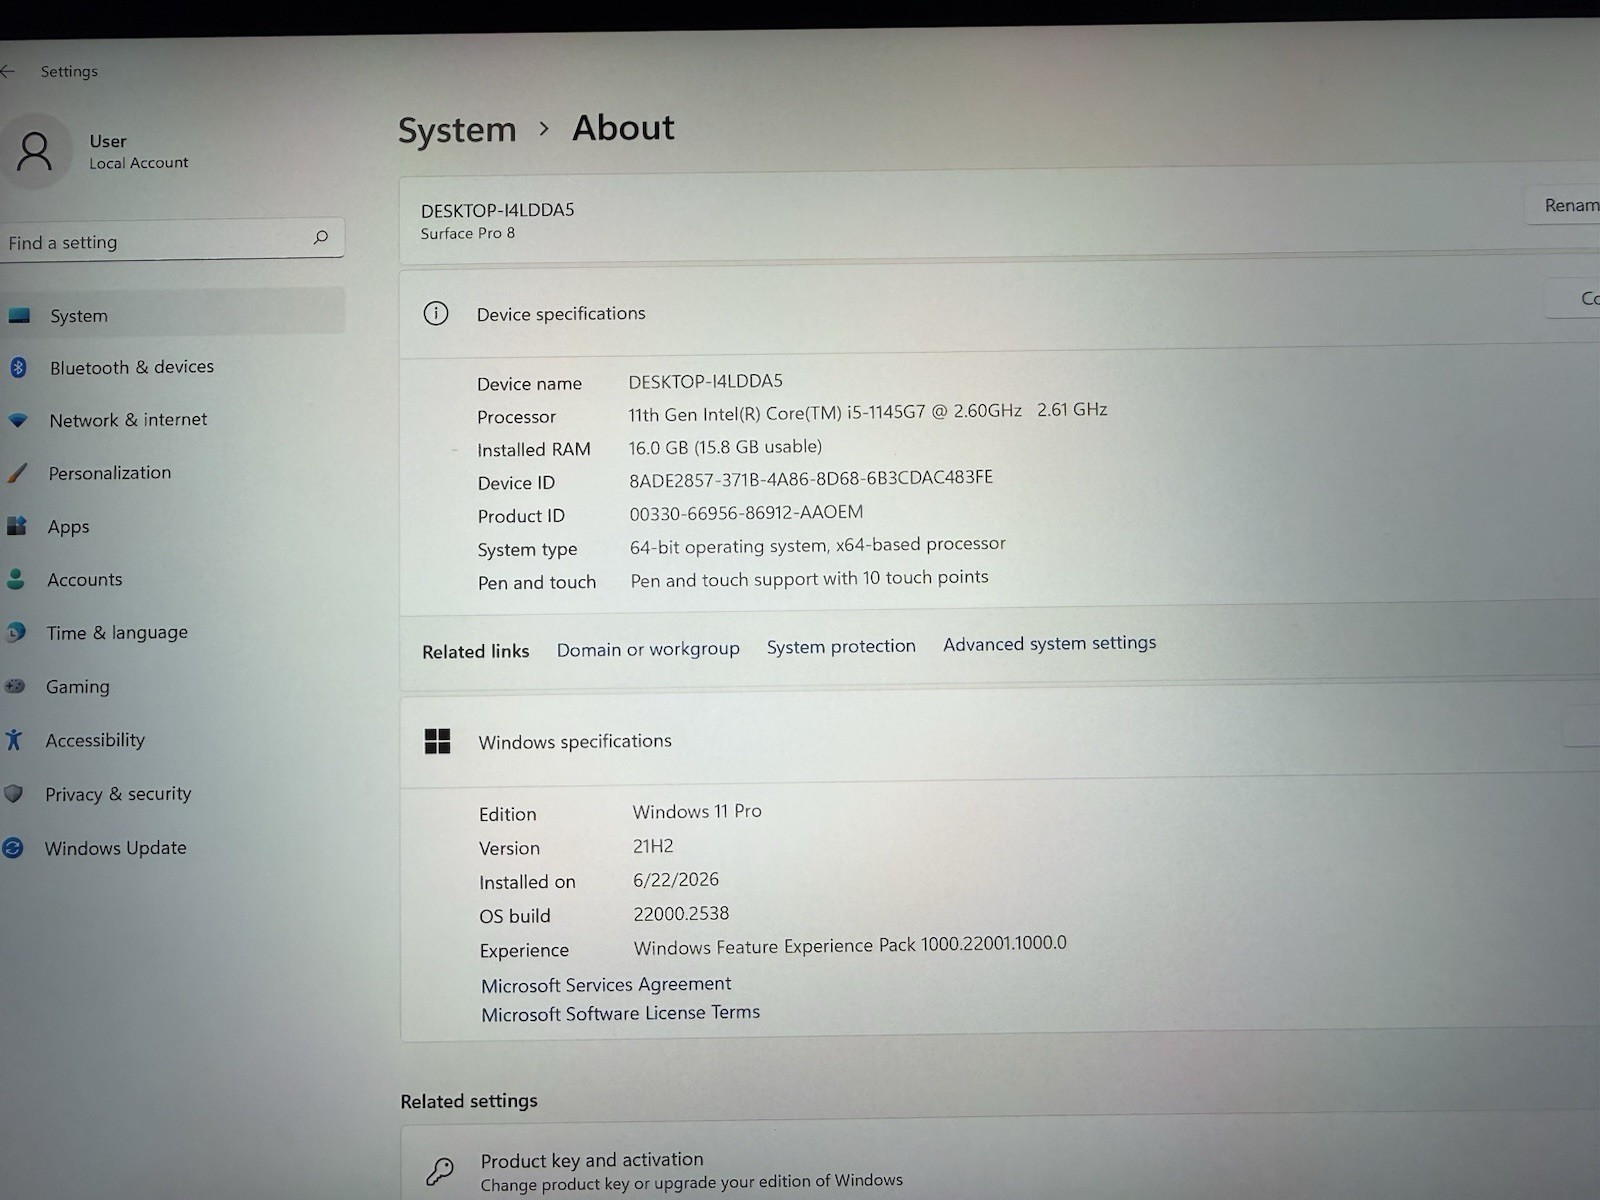Select Edition value Windows 11 Pro

[697, 811]
